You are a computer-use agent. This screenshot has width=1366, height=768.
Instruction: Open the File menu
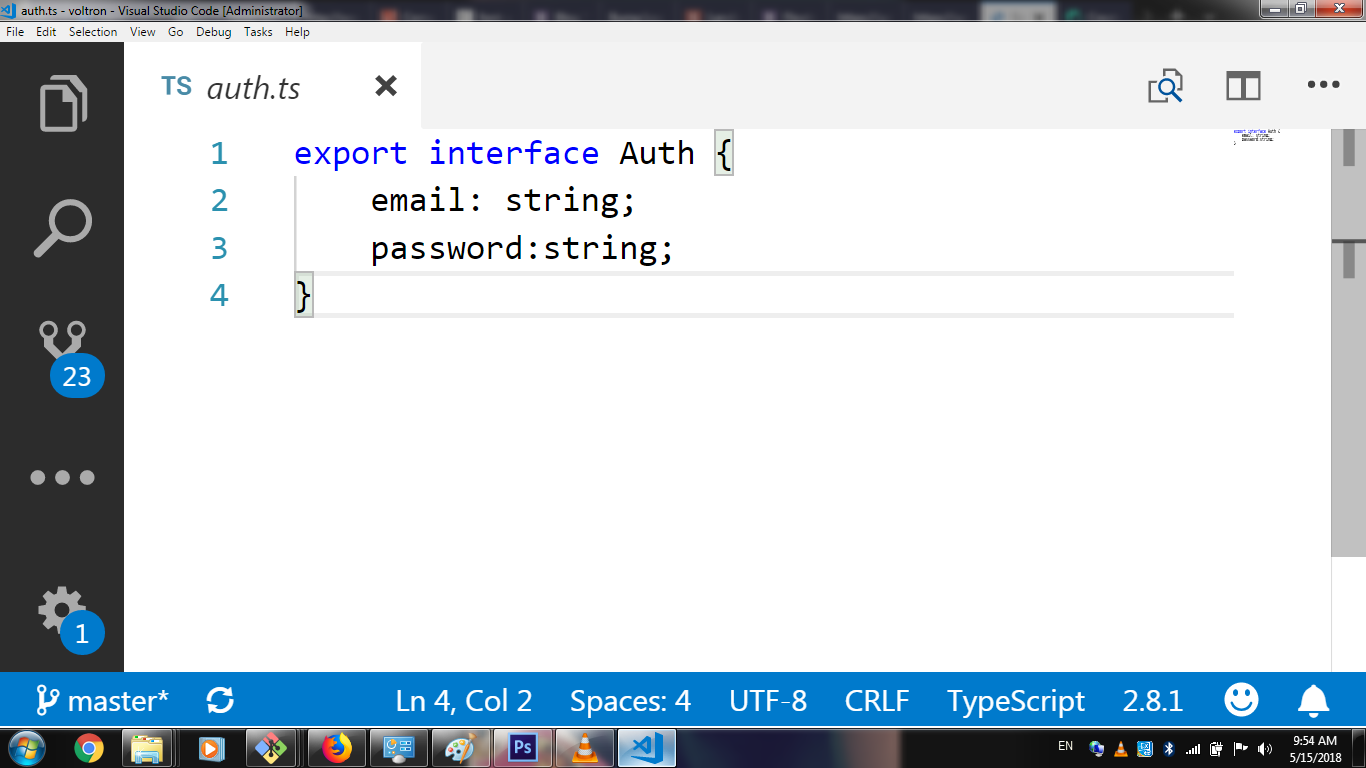[15, 32]
